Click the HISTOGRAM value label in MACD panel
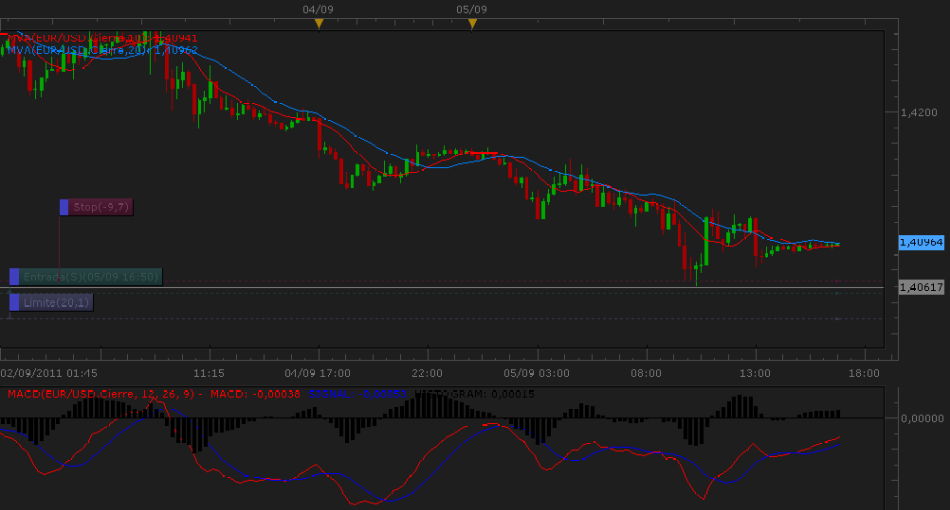This screenshot has width=950, height=510. coord(461,393)
